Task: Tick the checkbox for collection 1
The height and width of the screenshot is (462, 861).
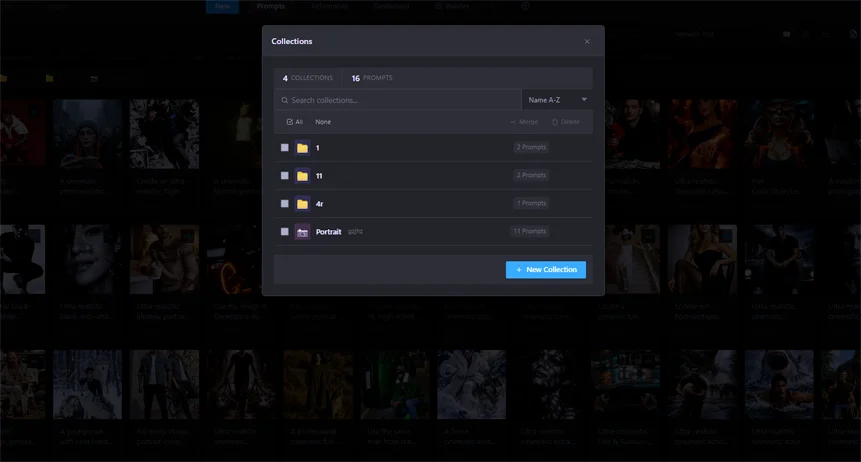Action: click(284, 147)
